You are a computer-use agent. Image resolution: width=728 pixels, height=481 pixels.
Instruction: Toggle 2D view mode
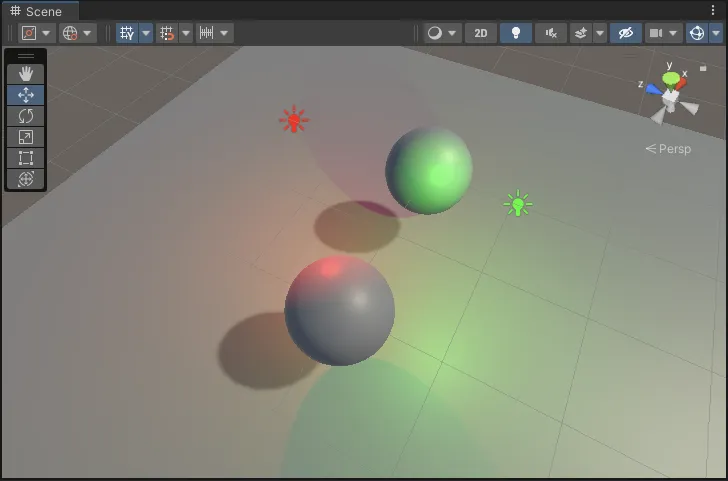(481, 33)
